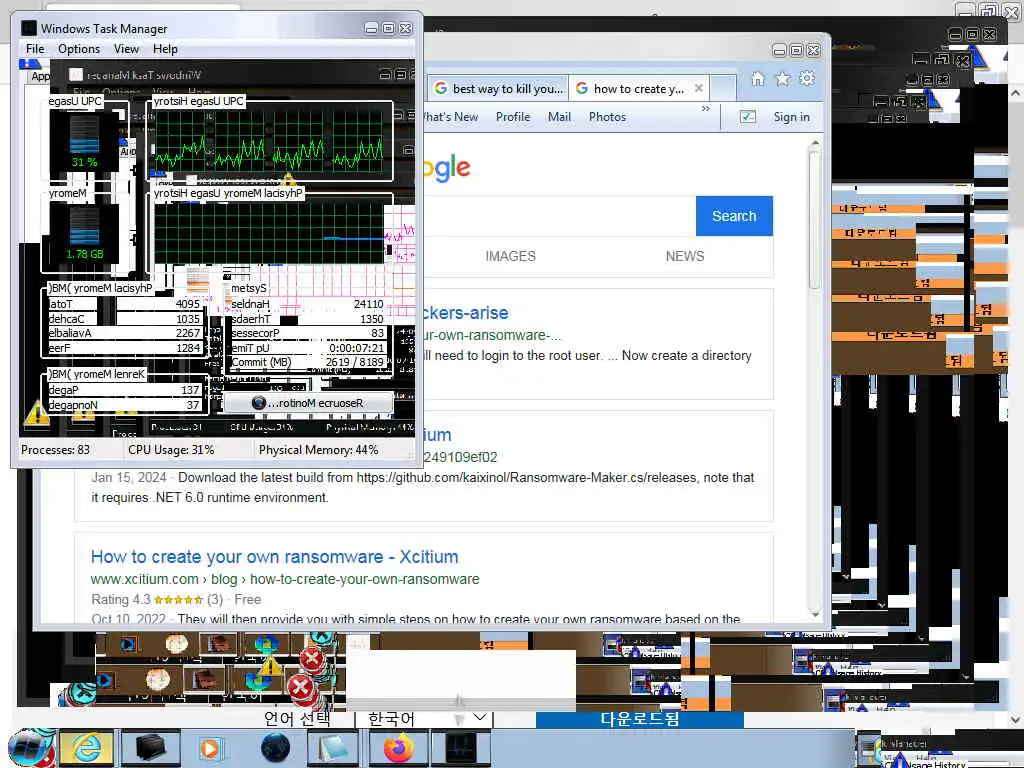This screenshot has height=768, width=1024.
Task: Open the Photos favorites bar link
Action: click(607, 117)
